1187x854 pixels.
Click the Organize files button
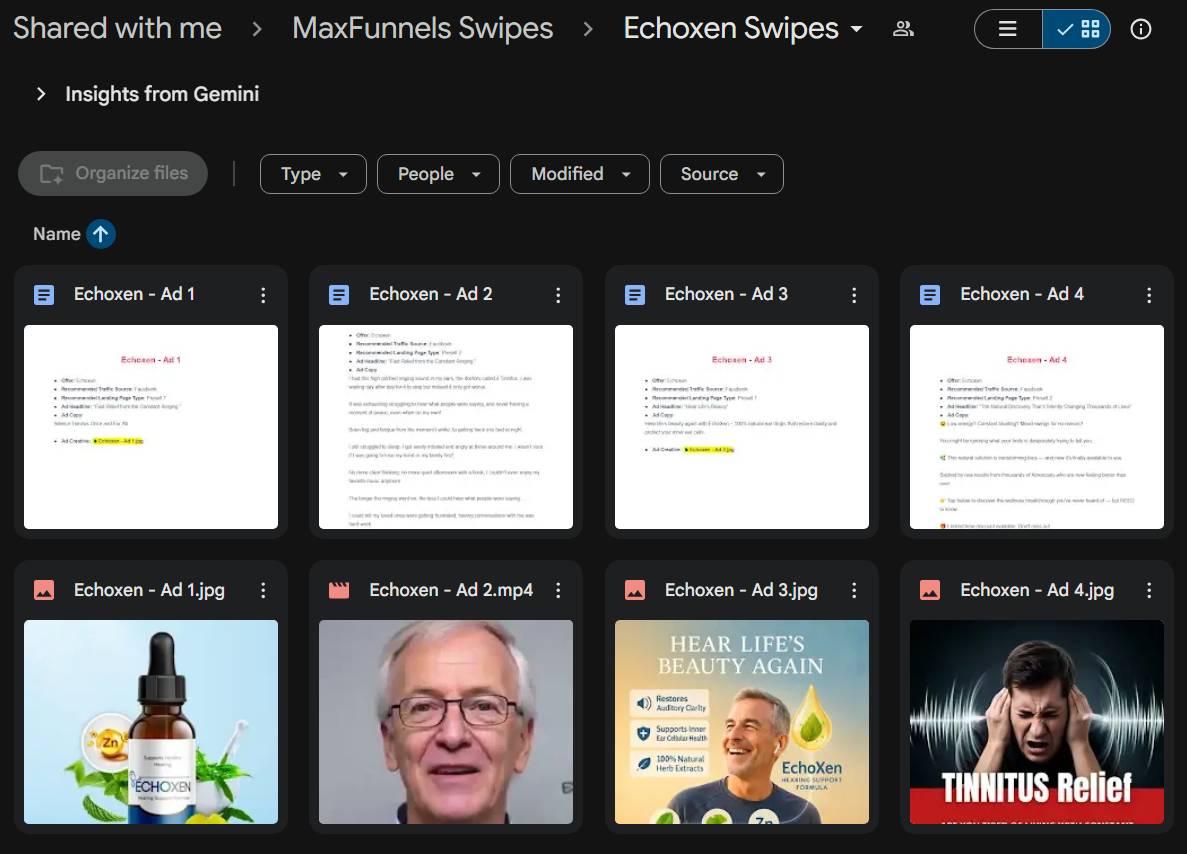[x=113, y=174]
